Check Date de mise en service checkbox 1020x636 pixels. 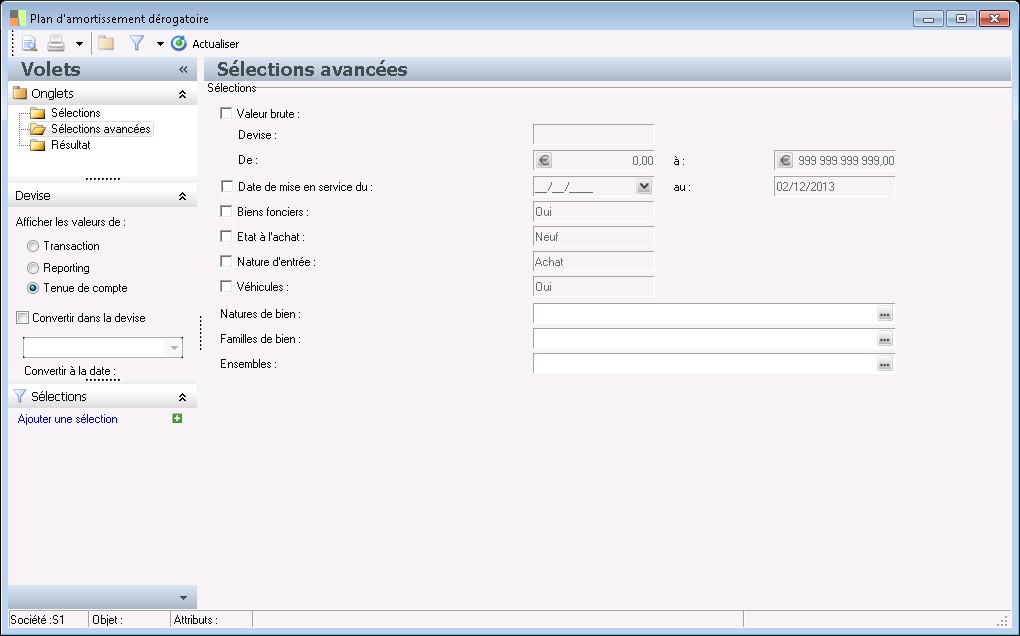point(226,187)
